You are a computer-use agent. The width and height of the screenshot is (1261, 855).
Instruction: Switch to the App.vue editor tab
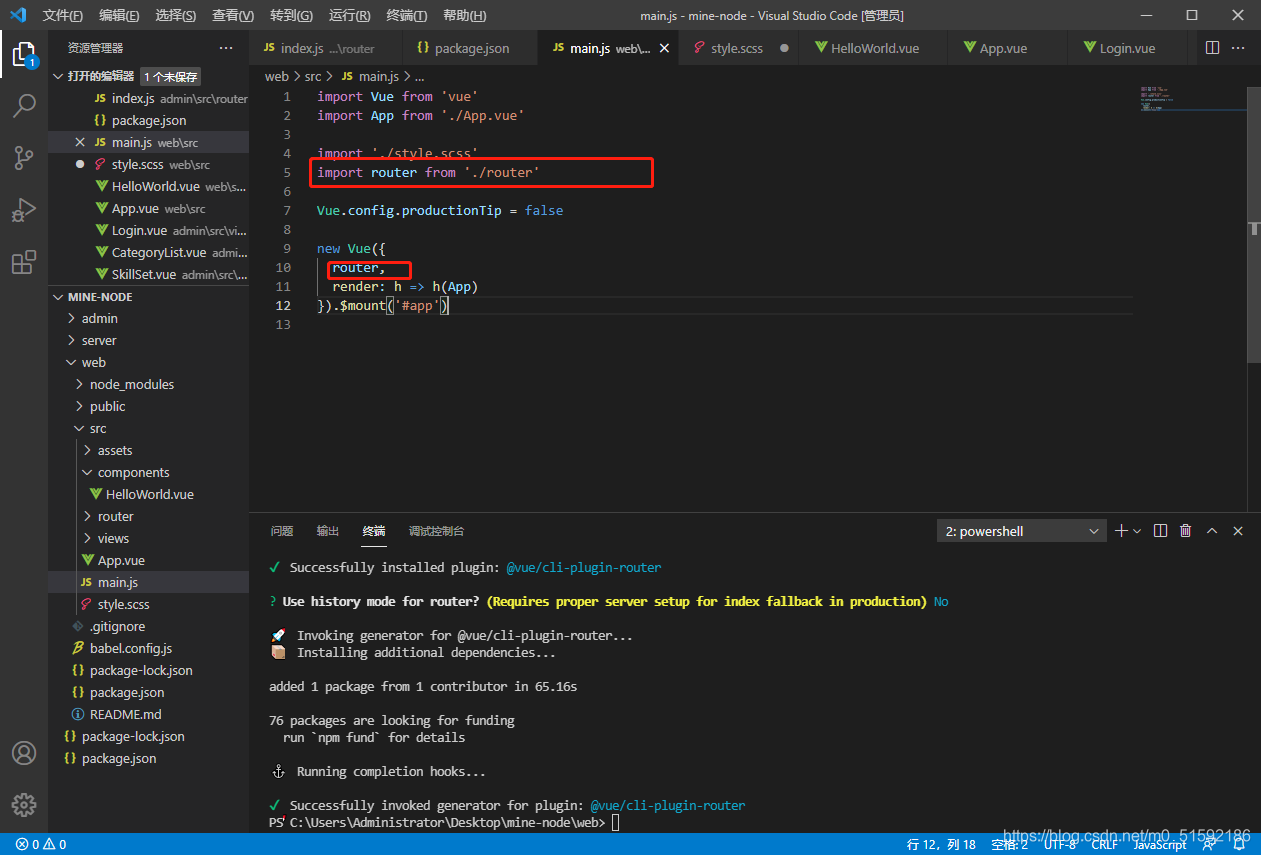(1002, 48)
